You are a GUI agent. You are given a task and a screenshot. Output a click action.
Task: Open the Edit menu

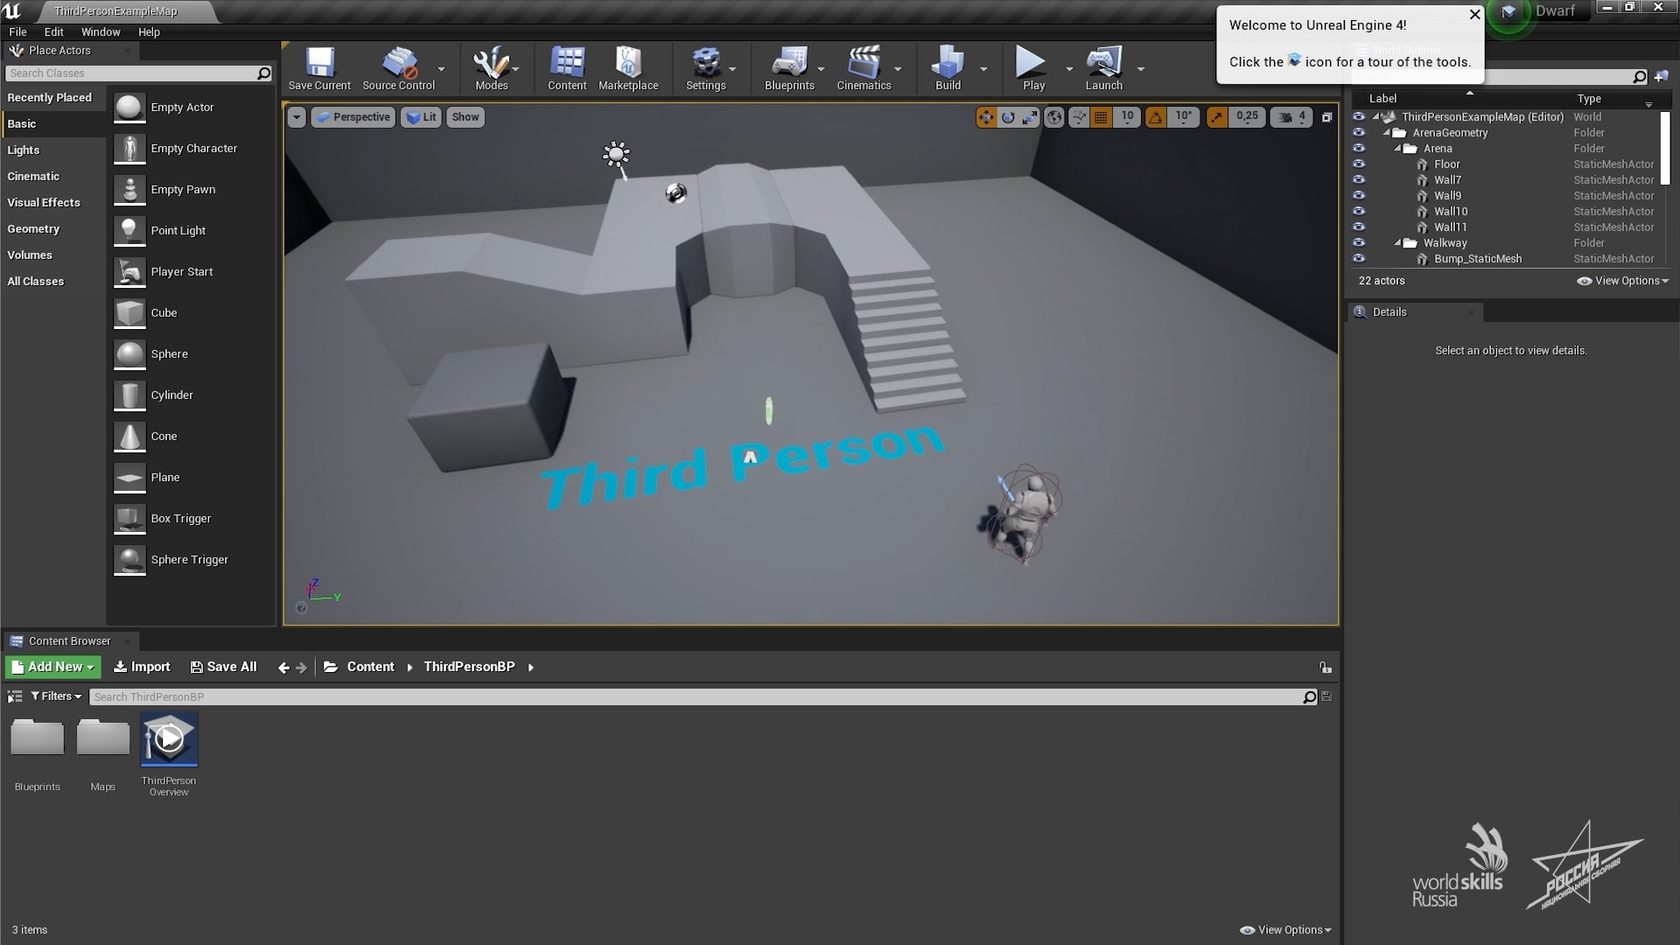tap(54, 32)
